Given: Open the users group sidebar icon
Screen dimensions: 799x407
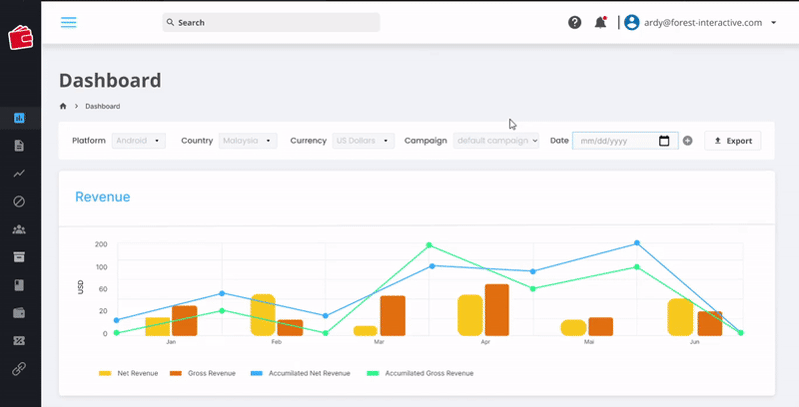Looking at the screenshot, I should click(x=19, y=229).
